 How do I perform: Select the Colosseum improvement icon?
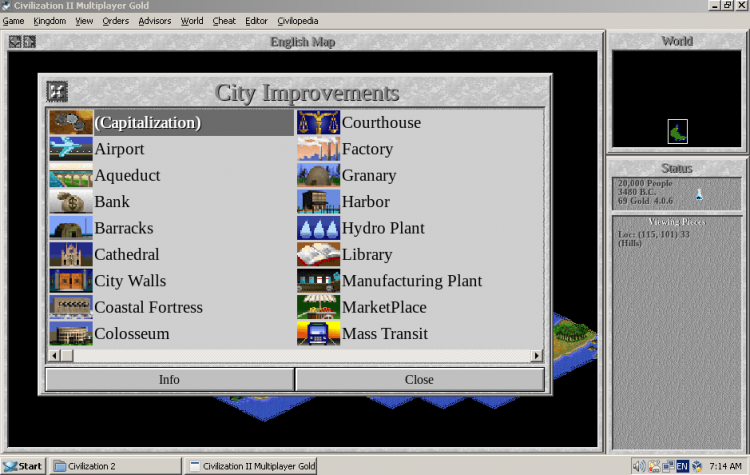tap(71, 333)
